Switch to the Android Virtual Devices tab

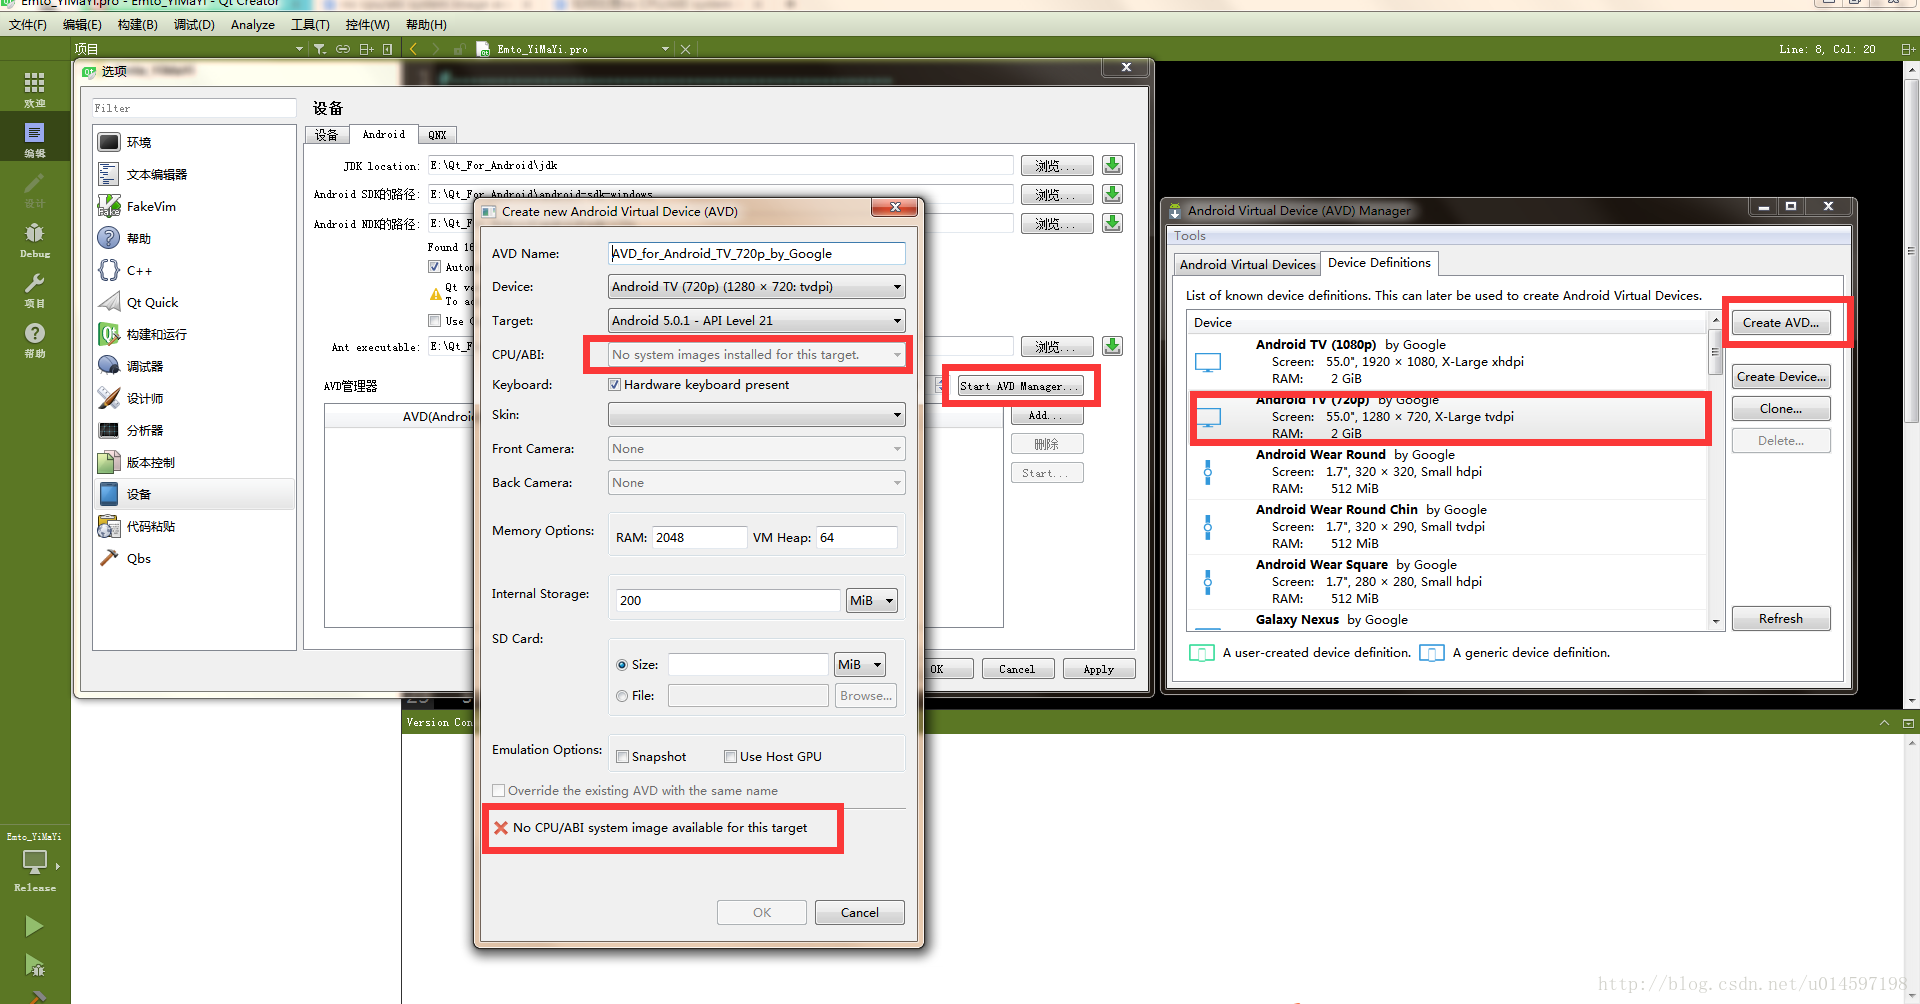[x=1246, y=264]
